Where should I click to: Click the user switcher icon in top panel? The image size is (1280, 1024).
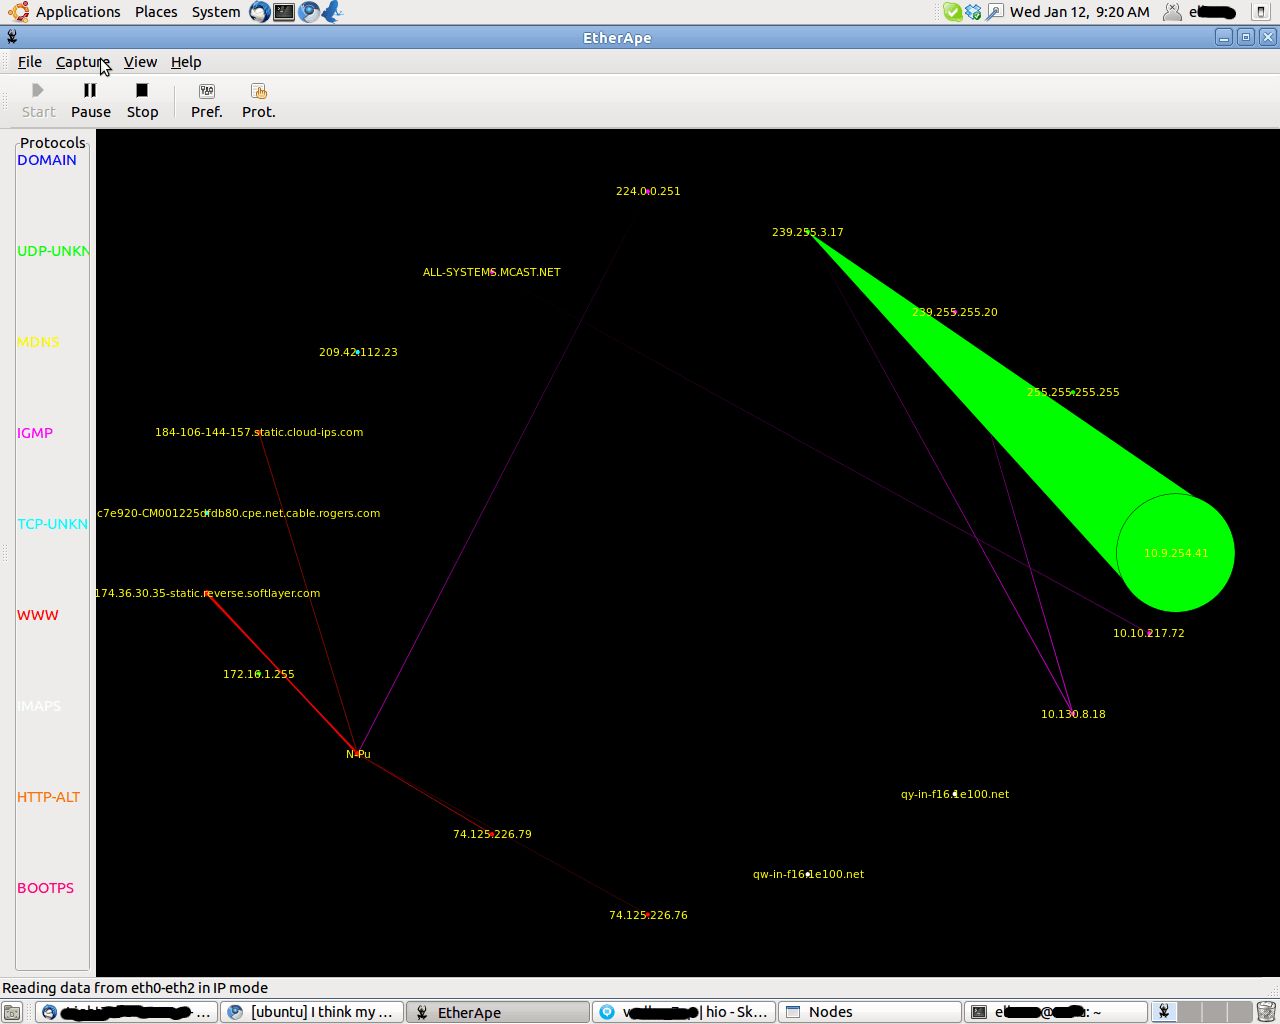1172,12
